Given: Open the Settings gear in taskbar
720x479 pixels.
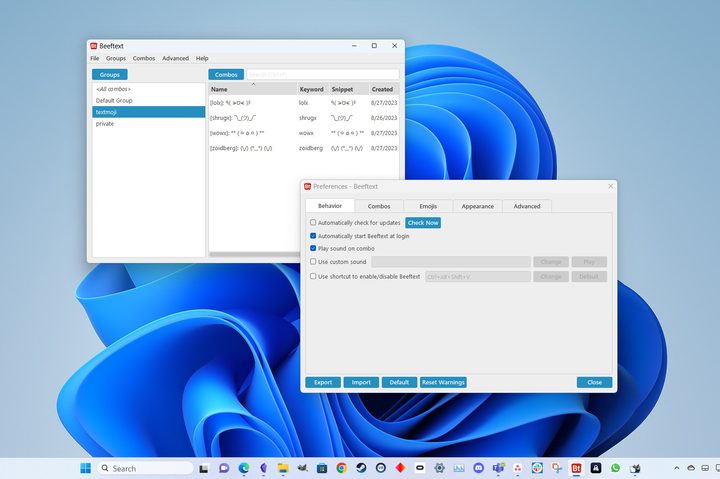Looking at the screenshot, I should tap(439, 468).
